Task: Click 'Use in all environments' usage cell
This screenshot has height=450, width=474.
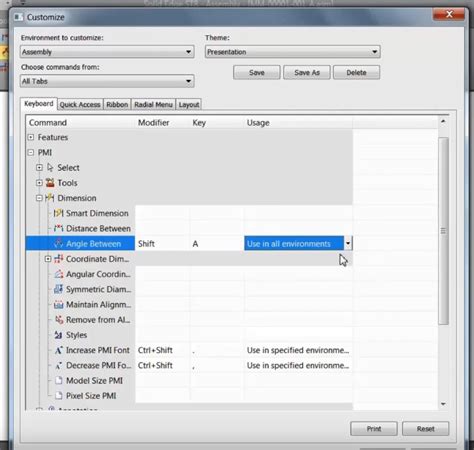Action: coord(294,244)
